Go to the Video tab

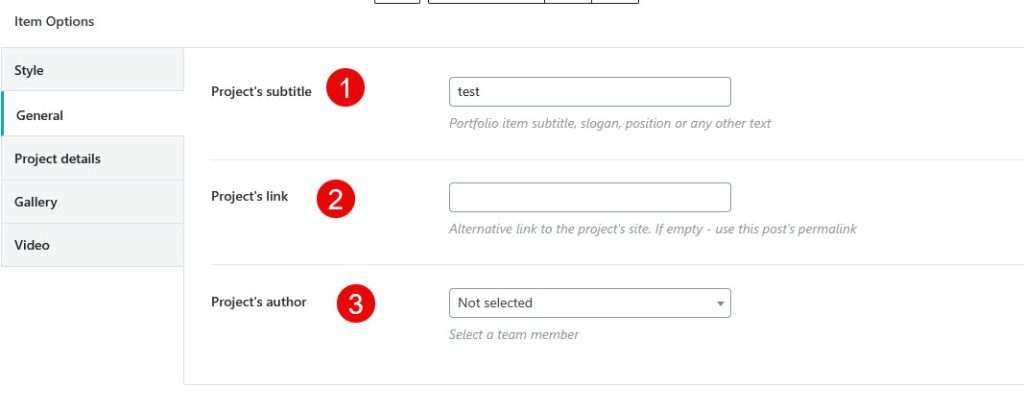click(x=92, y=245)
